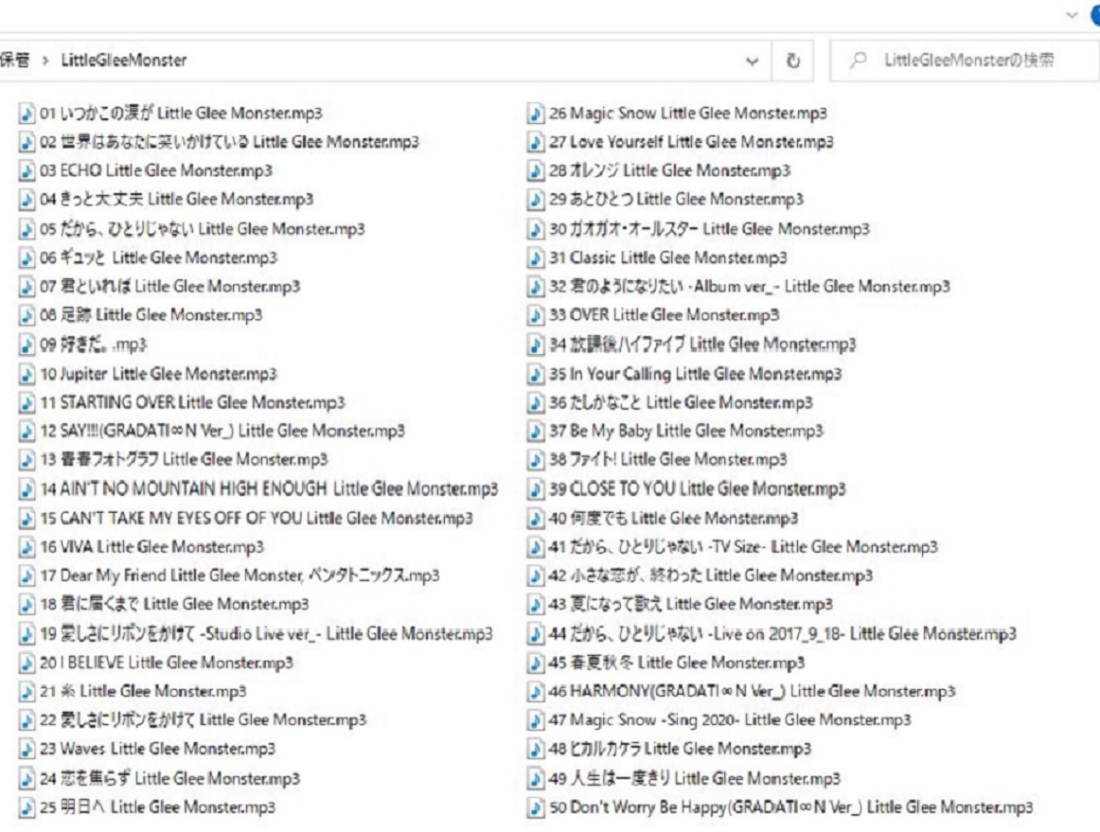Click music icon of 10 Jupiter file
This screenshot has width=1100, height=832.
click(x=27, y=374)
